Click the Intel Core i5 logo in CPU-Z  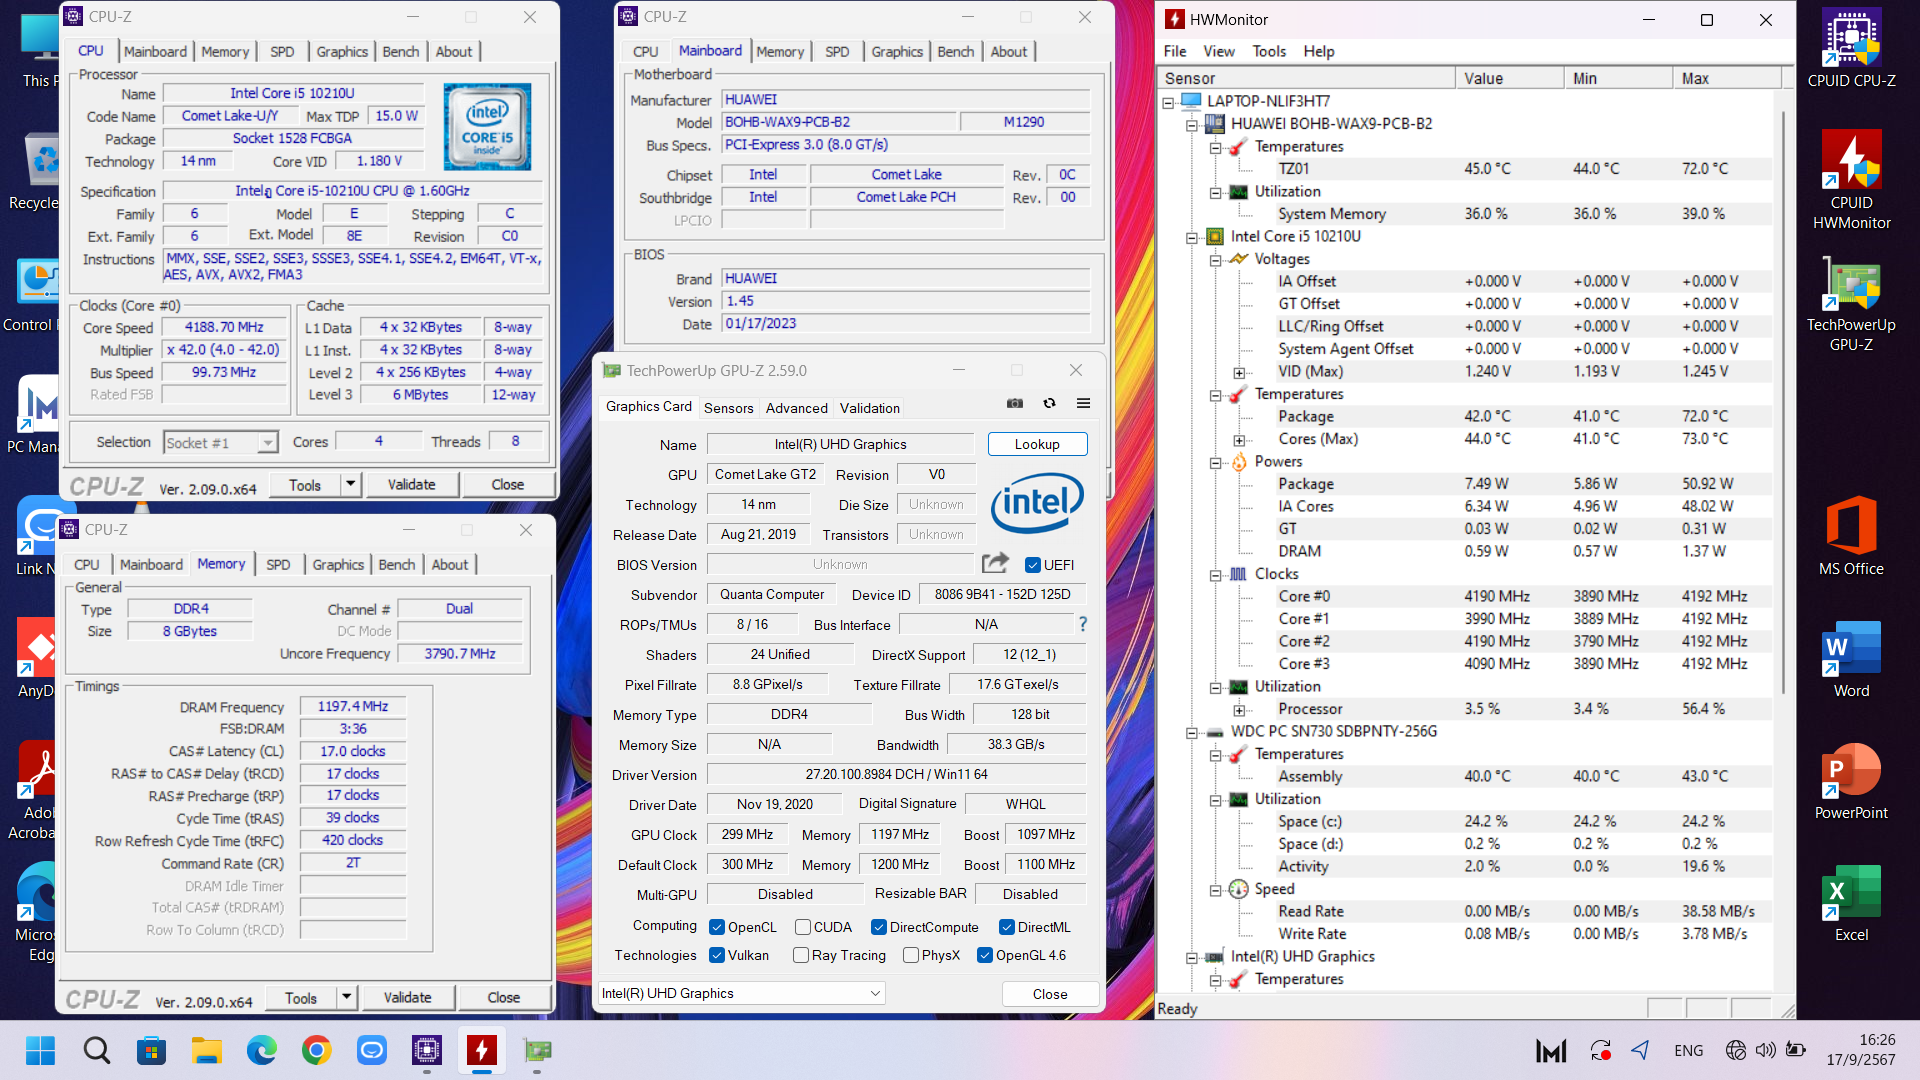(487, 127)
